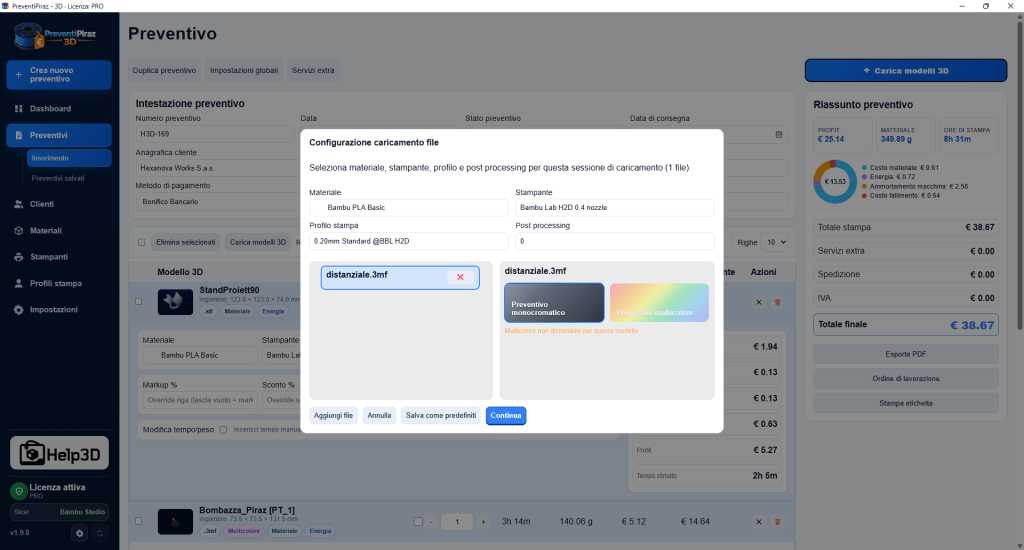Viewport: 1024px width, 550px height.
Task: Tick the StandProiett90 row checkbox
Action: pos(138,302)
